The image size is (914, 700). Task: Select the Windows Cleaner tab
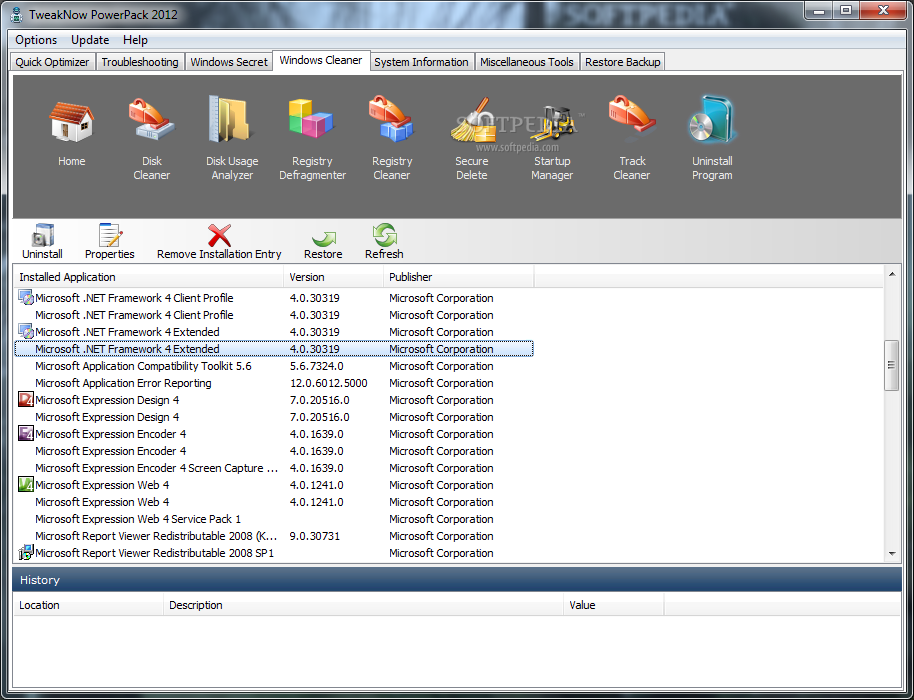321,60
